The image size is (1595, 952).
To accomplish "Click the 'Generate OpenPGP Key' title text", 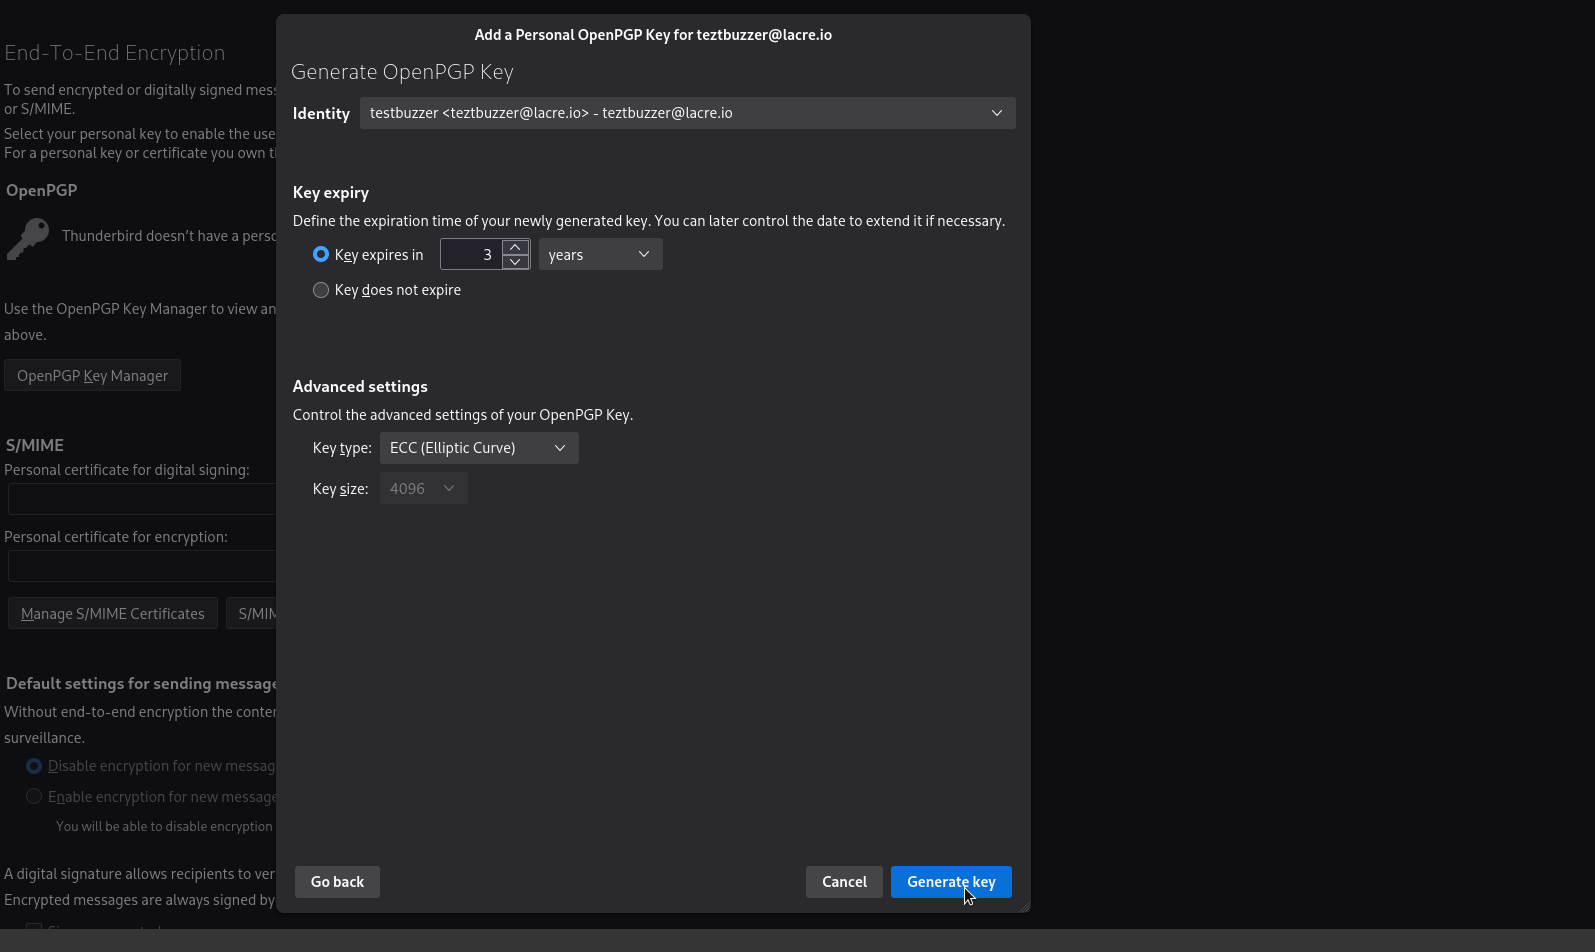I will [x=402, y=72].
